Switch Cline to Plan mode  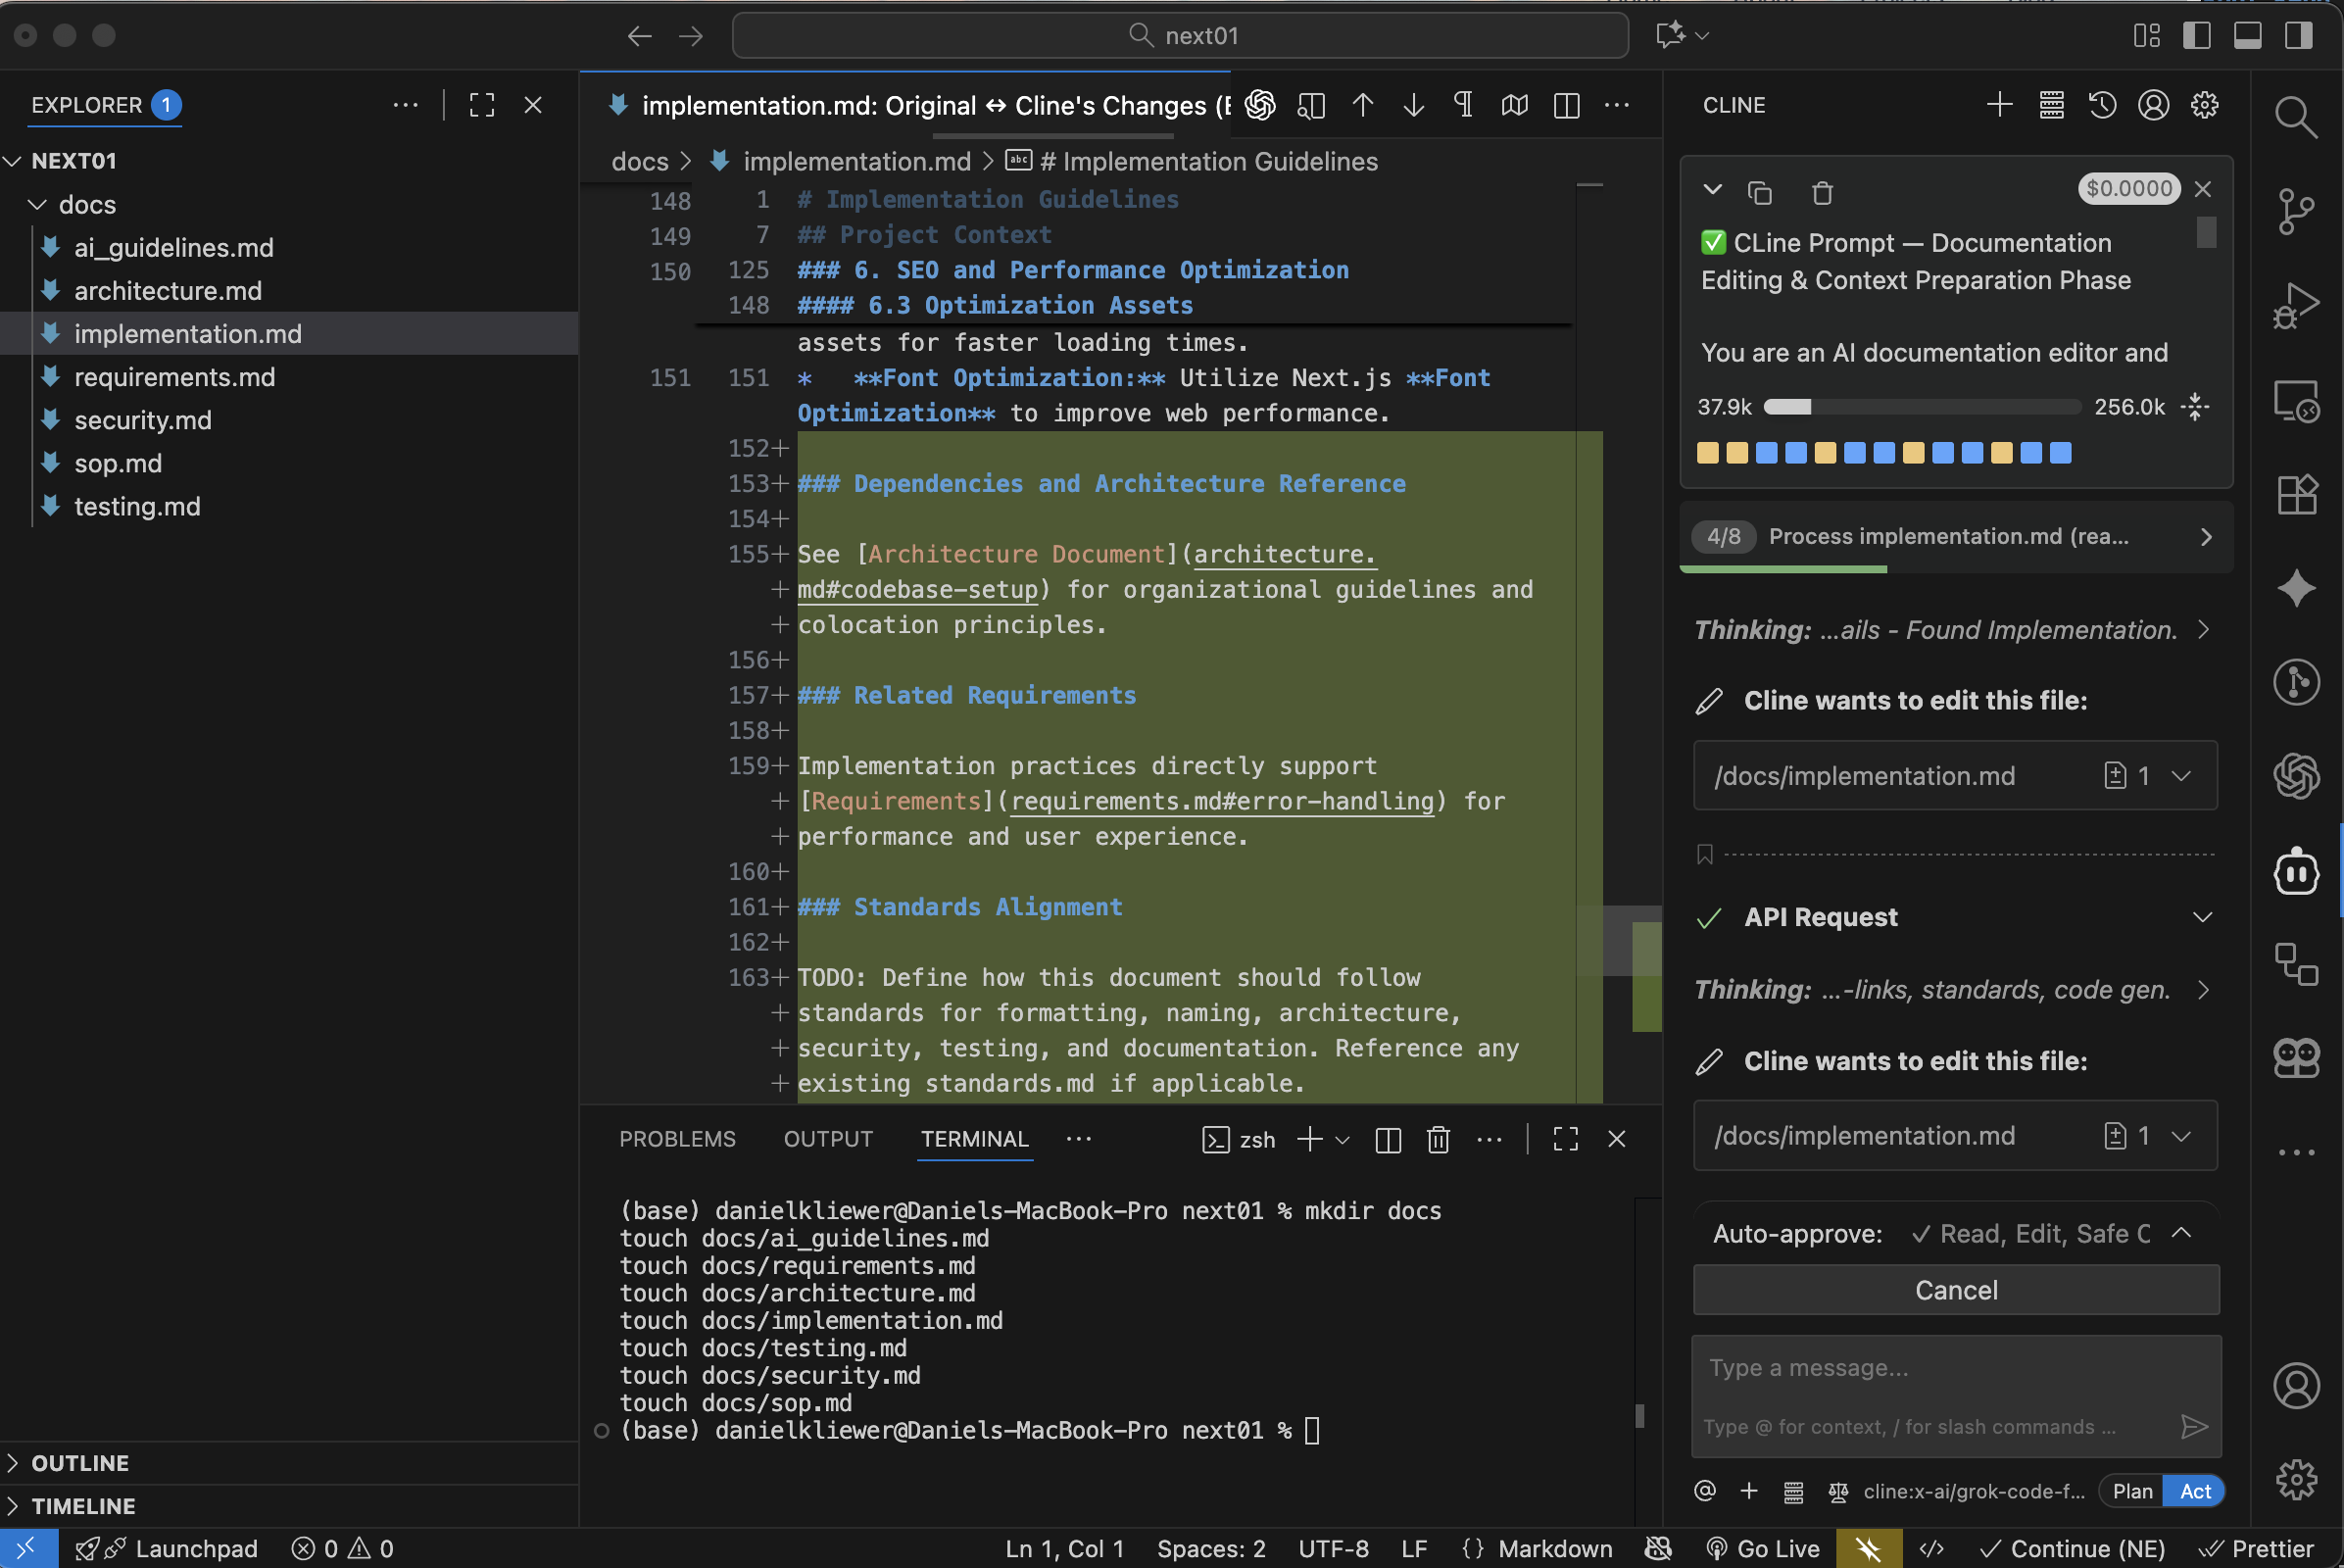[x=2131, y=1491]
